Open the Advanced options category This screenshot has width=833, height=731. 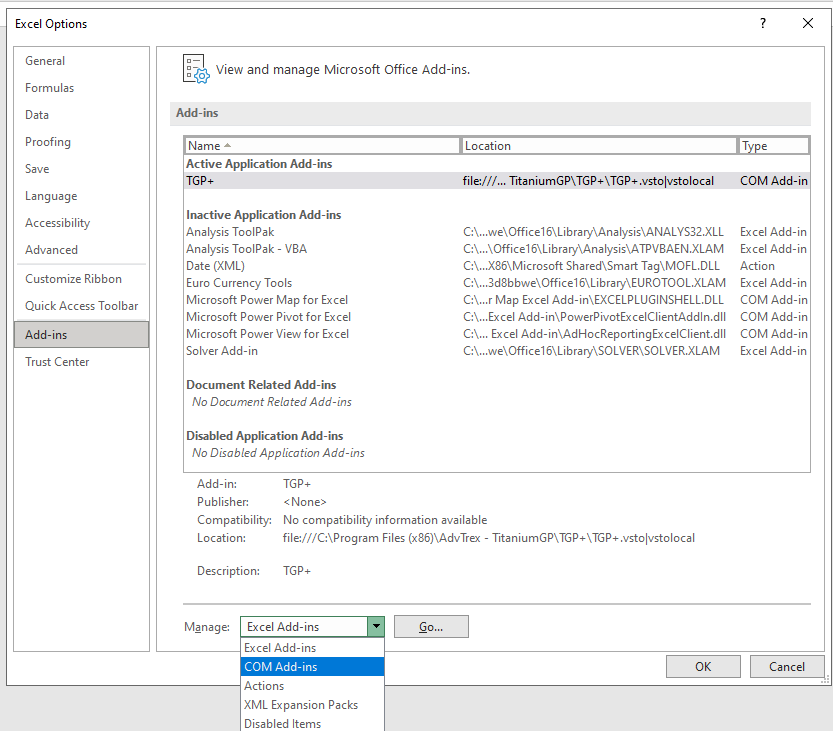[x=81, y=250]
